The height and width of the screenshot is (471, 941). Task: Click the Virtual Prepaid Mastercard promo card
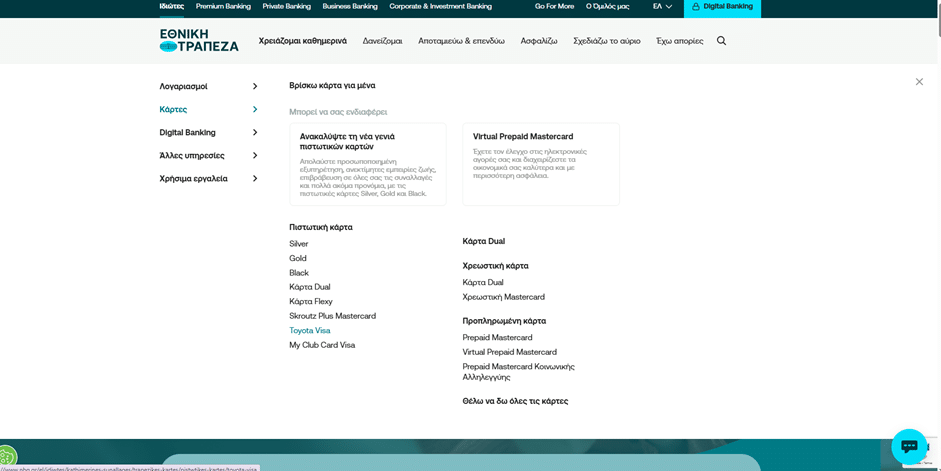click(x=540, y=163)
